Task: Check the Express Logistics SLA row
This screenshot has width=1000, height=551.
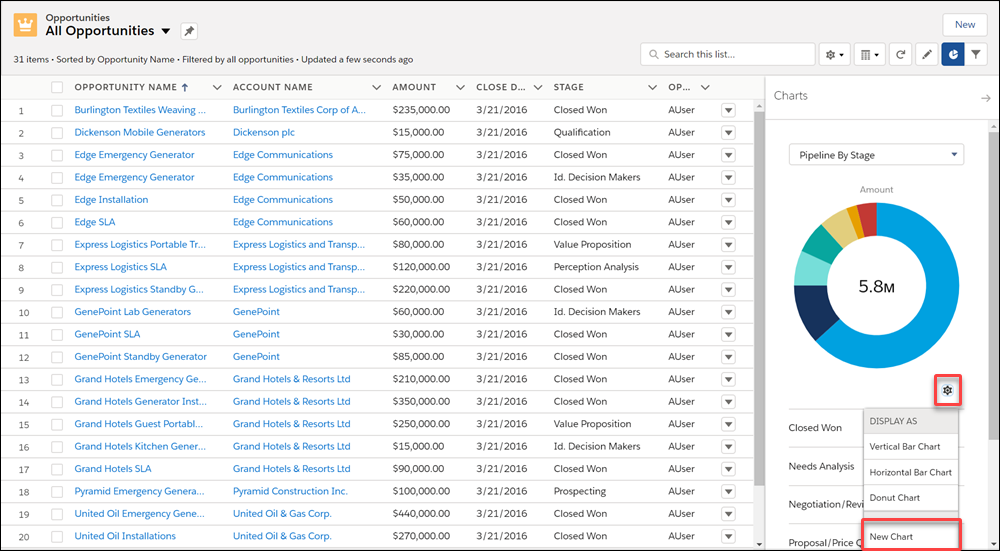Action: point(57,267)
